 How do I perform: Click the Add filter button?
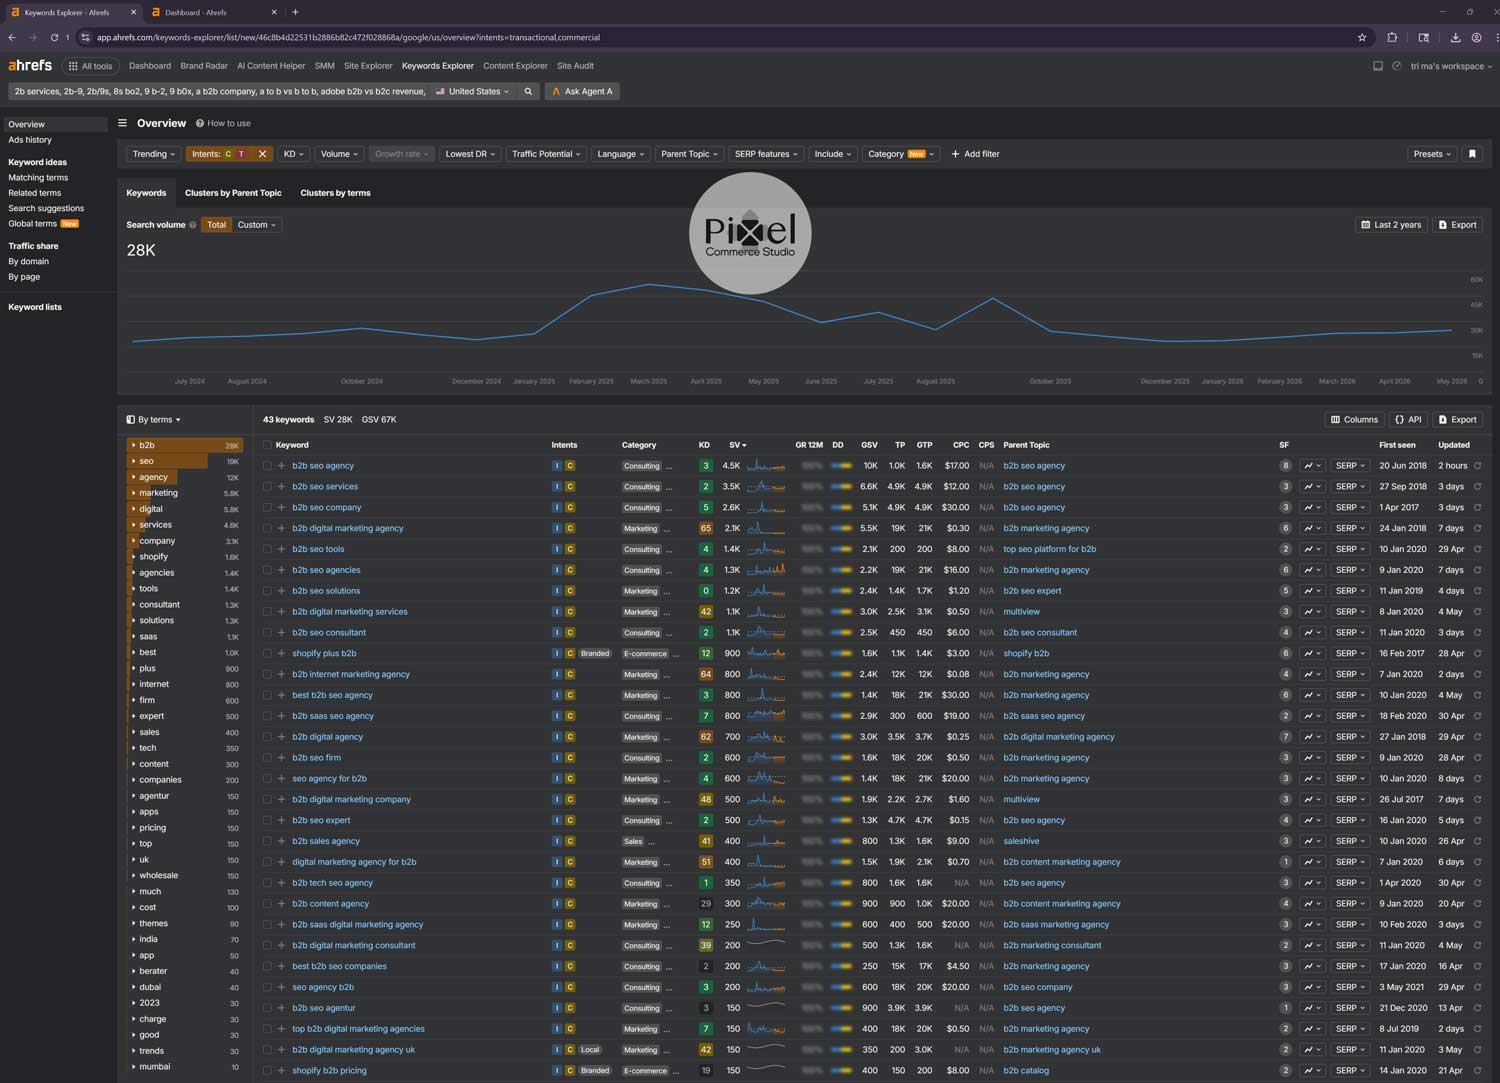coord(975,154)
